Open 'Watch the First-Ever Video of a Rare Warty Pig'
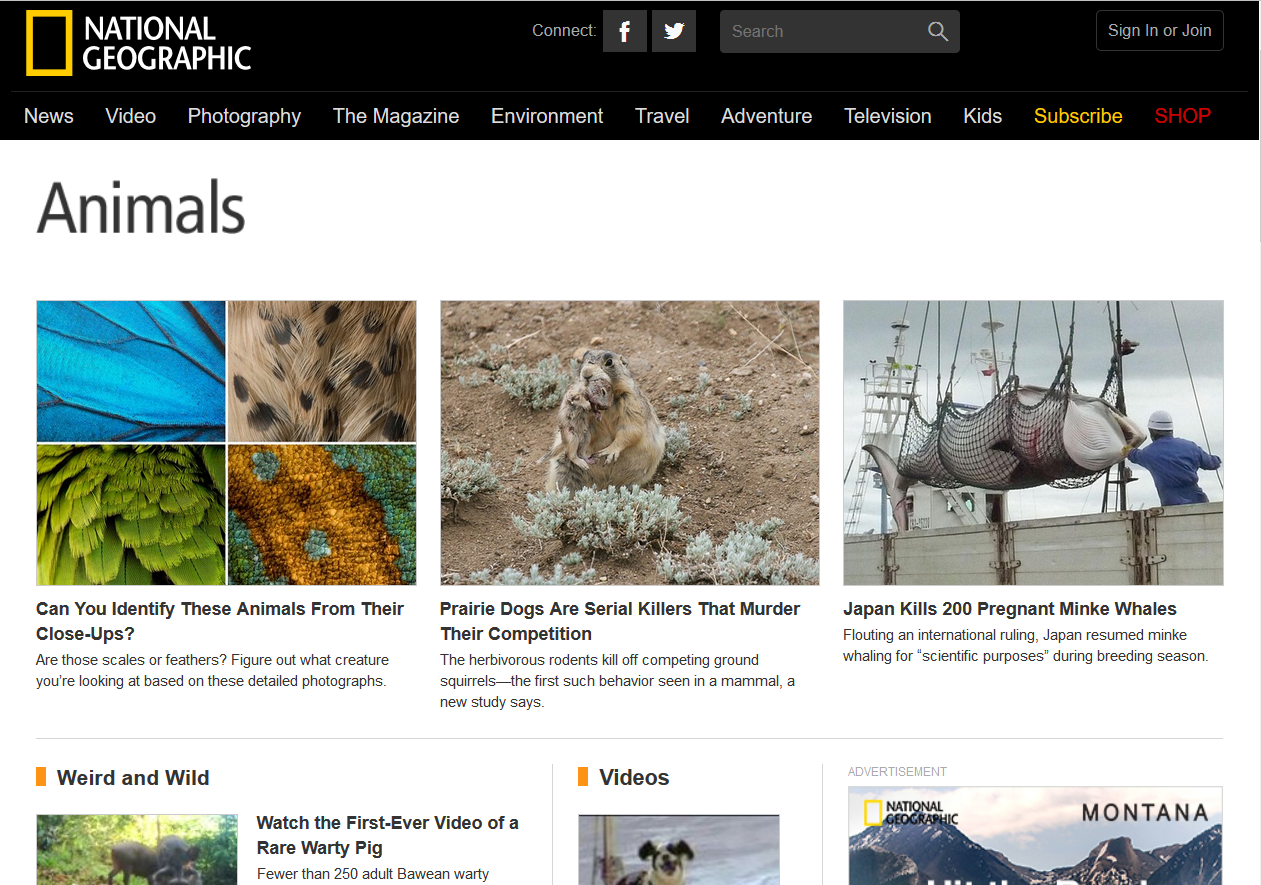Image resolution: width=1261 pixels, height=885 pixels. pyautogui.click(x=388, y=835)
